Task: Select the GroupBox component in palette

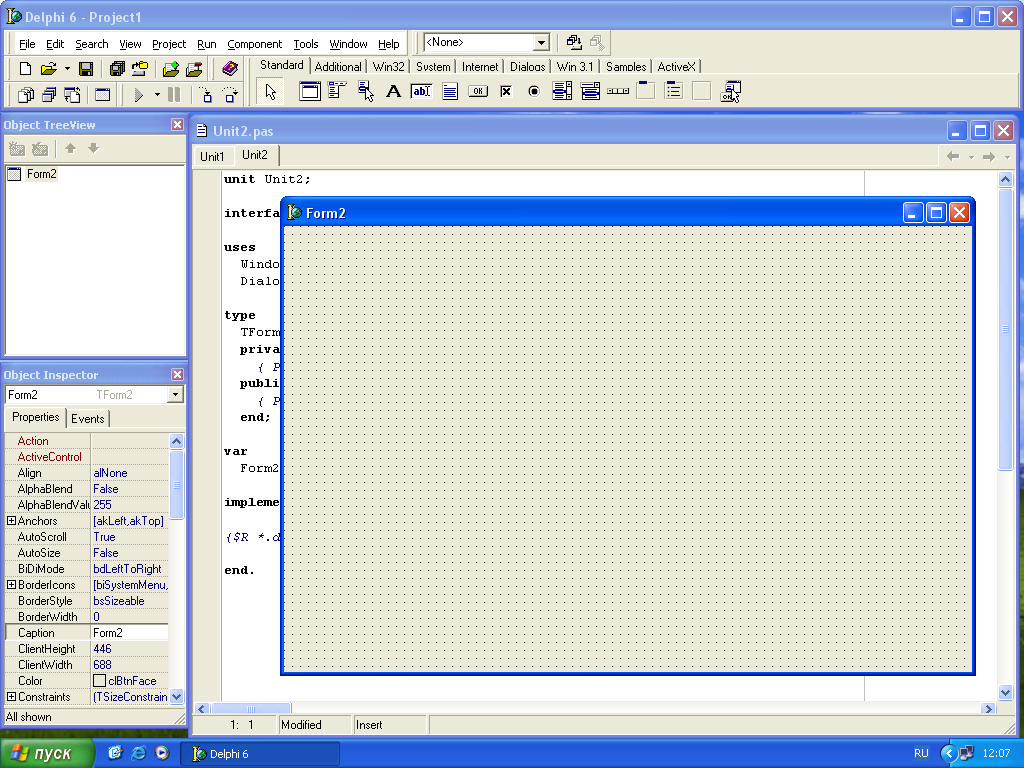Action: [646, 92]
